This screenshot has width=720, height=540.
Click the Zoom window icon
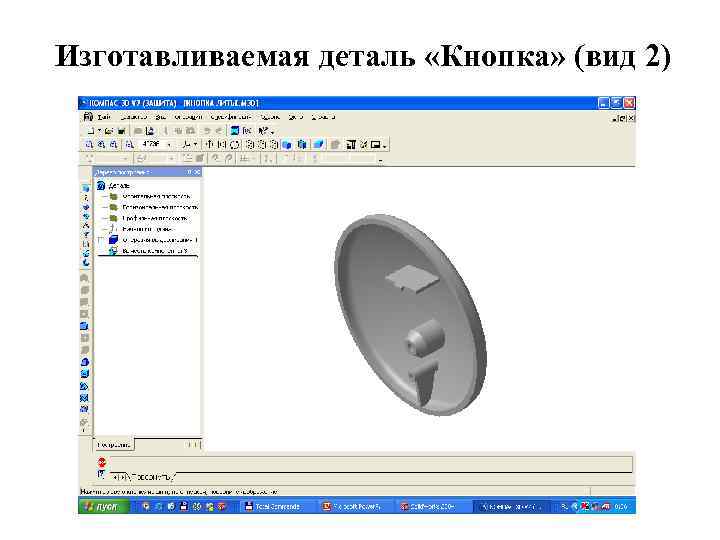pos(89,145)
